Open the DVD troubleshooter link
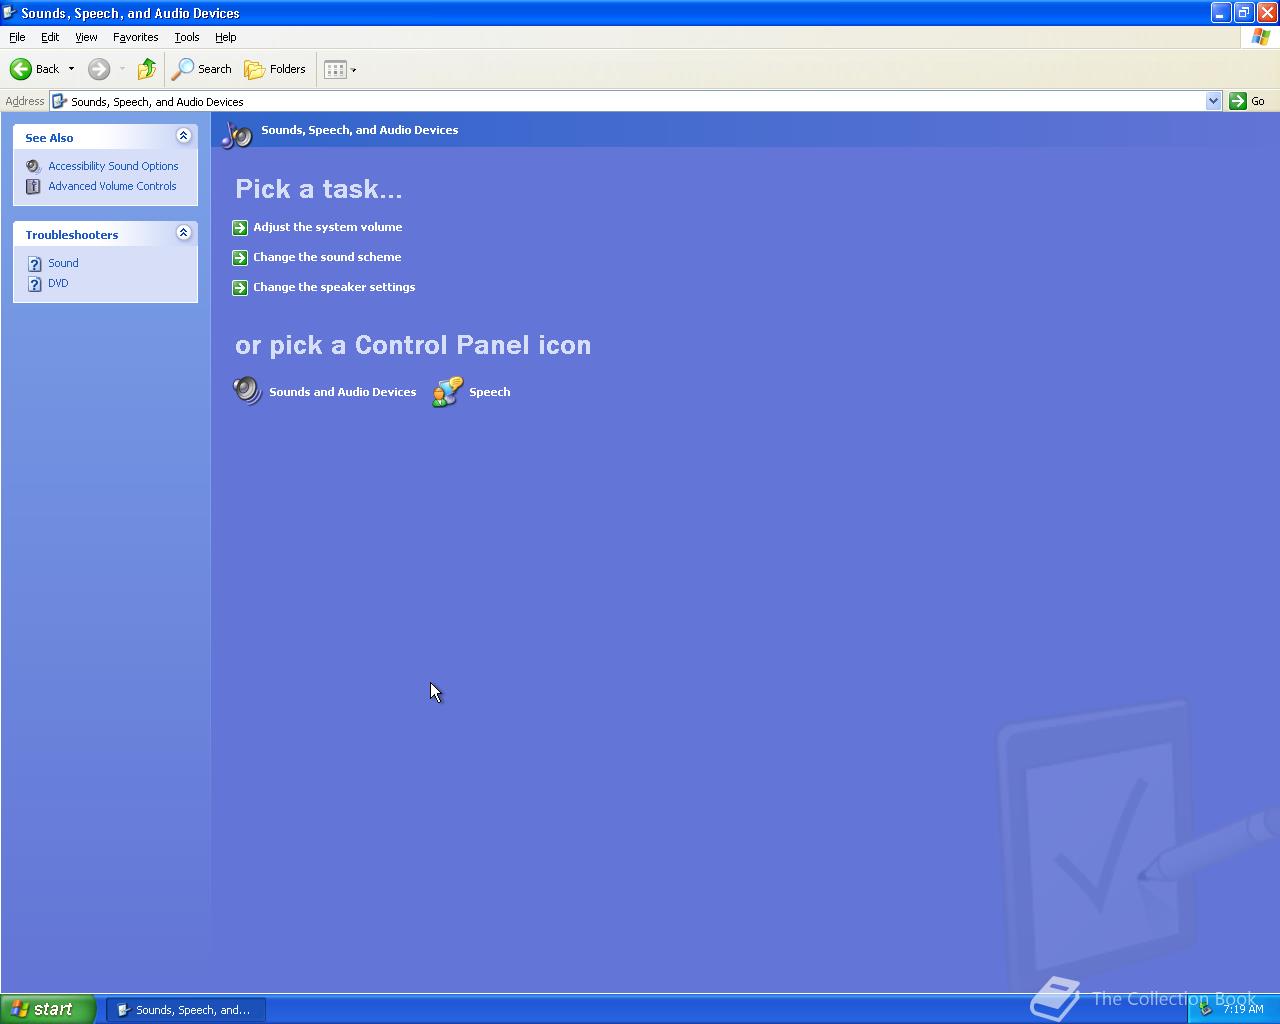1280x1024 pixels. [x=58, y=283]
